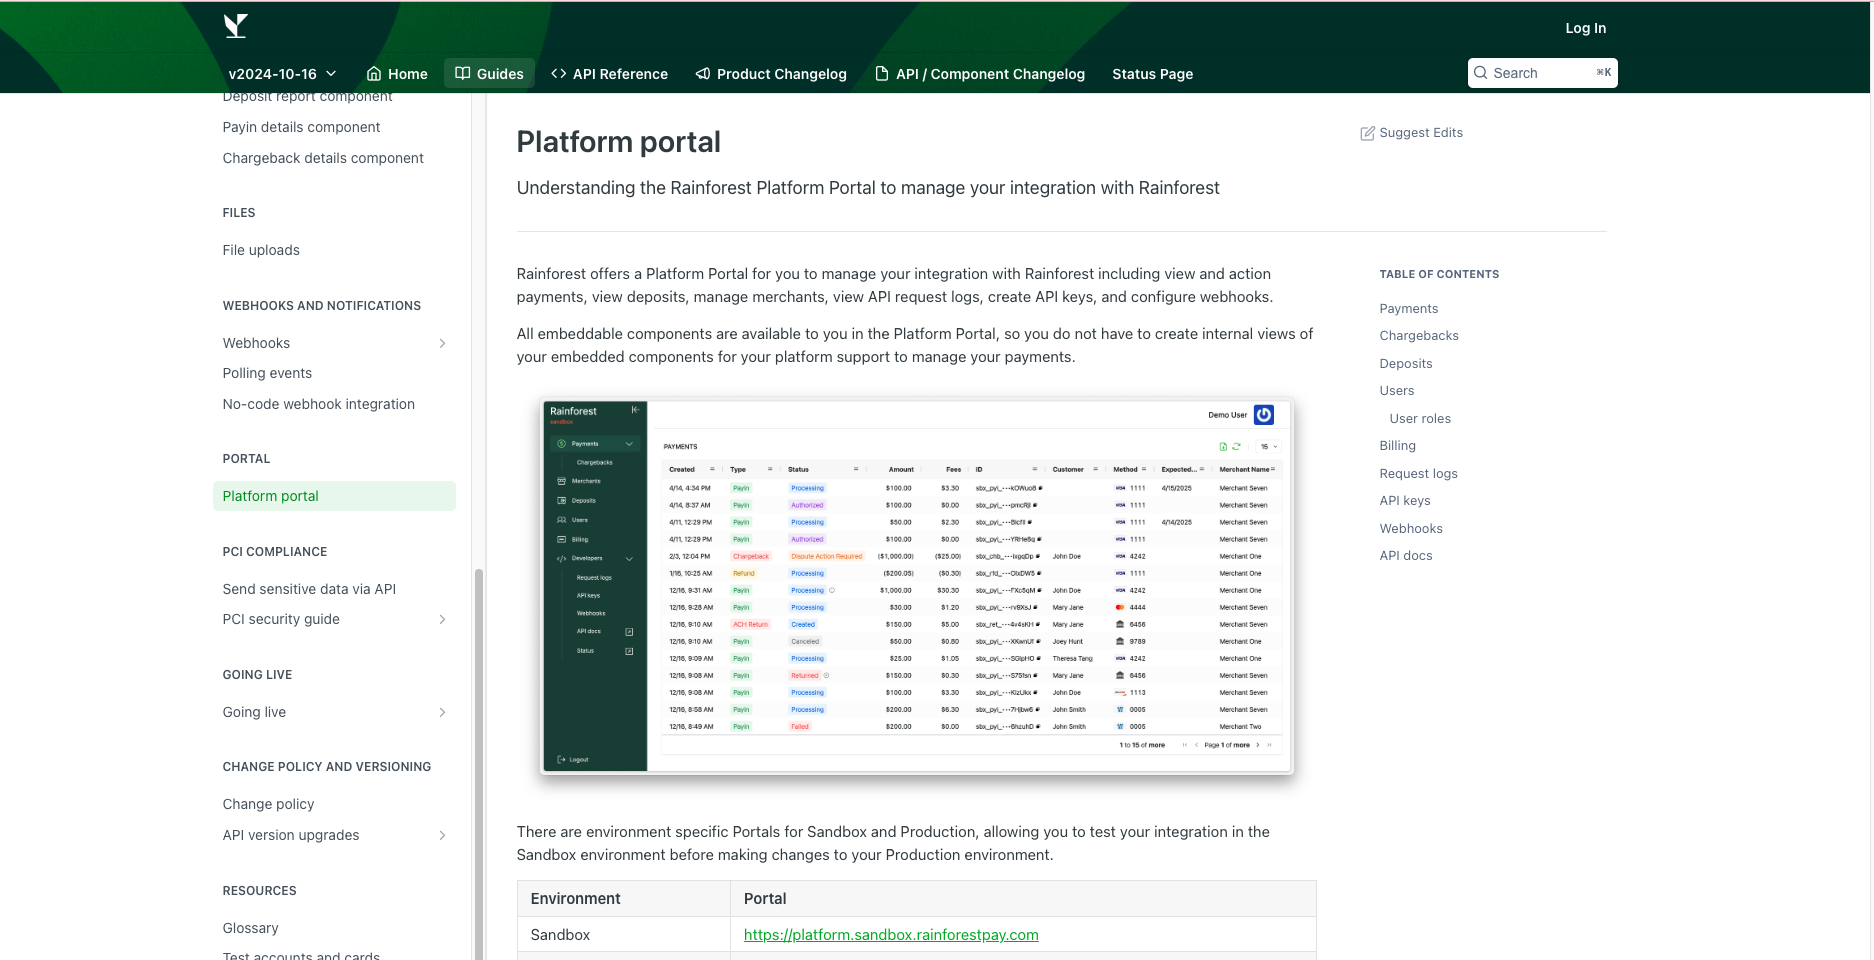Open the Sandbox portal link
The width and height of the screenshot is (1874, 960).
click(x=890, y=935)
